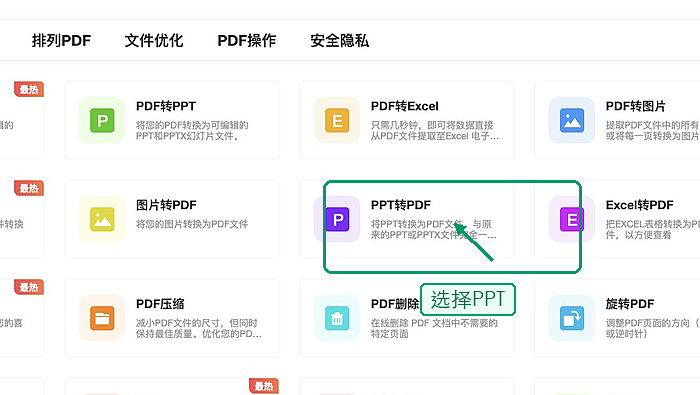Click the orange PDF压缩 icon
Image resolution: width=700 pixels, height=395 pixels.
coord(102,318)
